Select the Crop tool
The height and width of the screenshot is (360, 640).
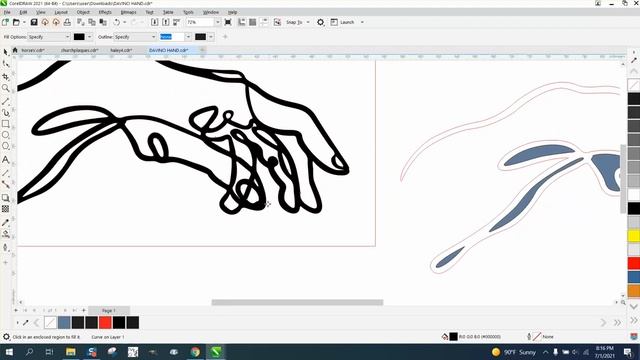tap(5, 77)
